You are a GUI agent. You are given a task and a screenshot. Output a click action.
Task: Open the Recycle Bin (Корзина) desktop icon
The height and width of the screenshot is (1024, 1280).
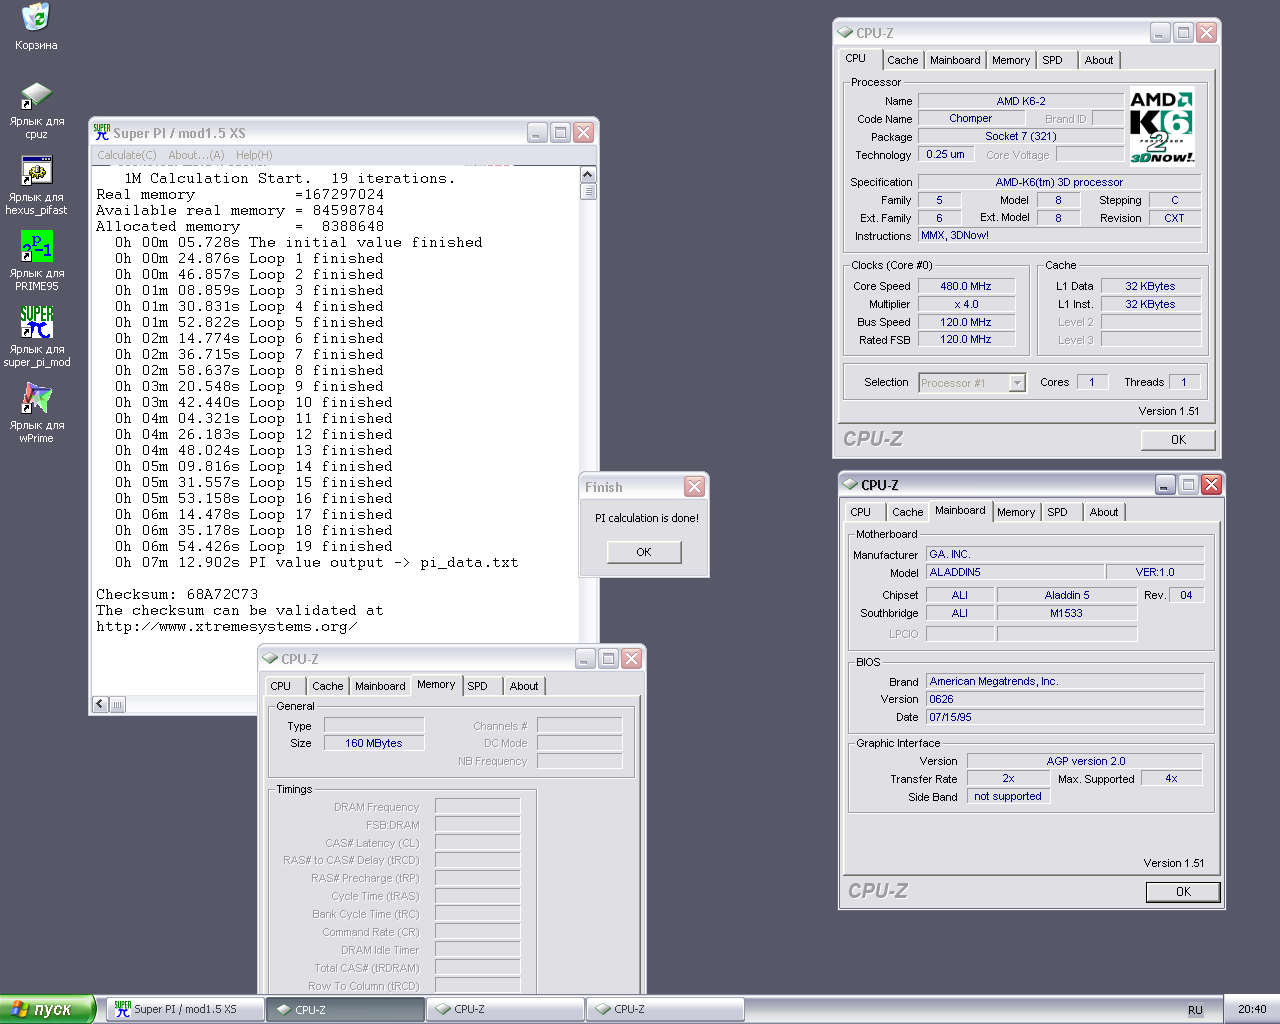[x=36, y=27]
